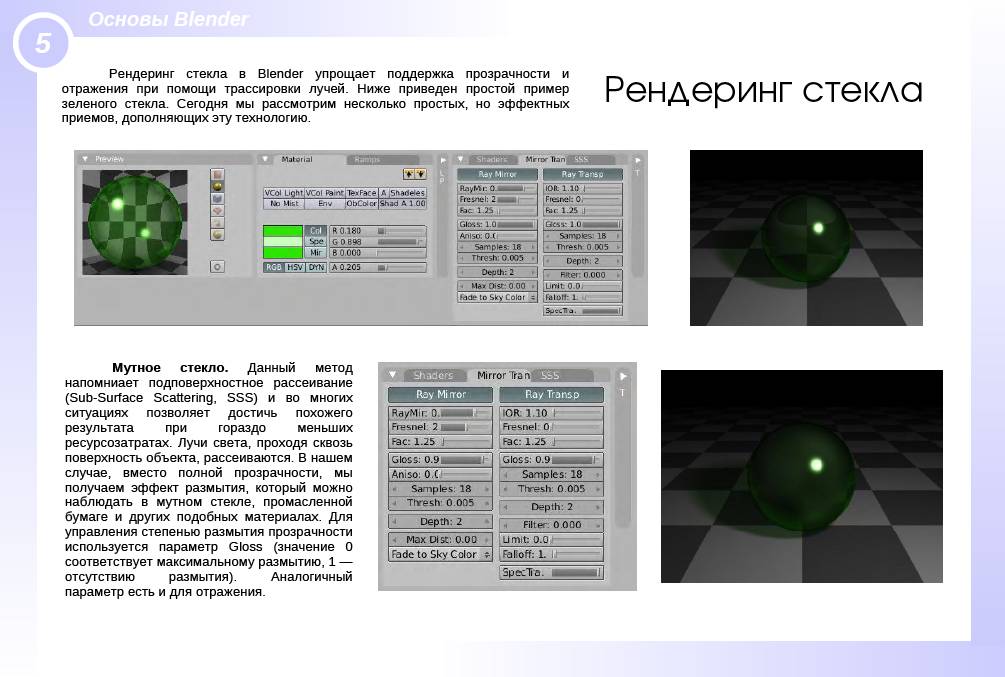The image size is (1005, 677).
Task: Click the A 0.205 alpha field
Action: [x=378, y=267]
